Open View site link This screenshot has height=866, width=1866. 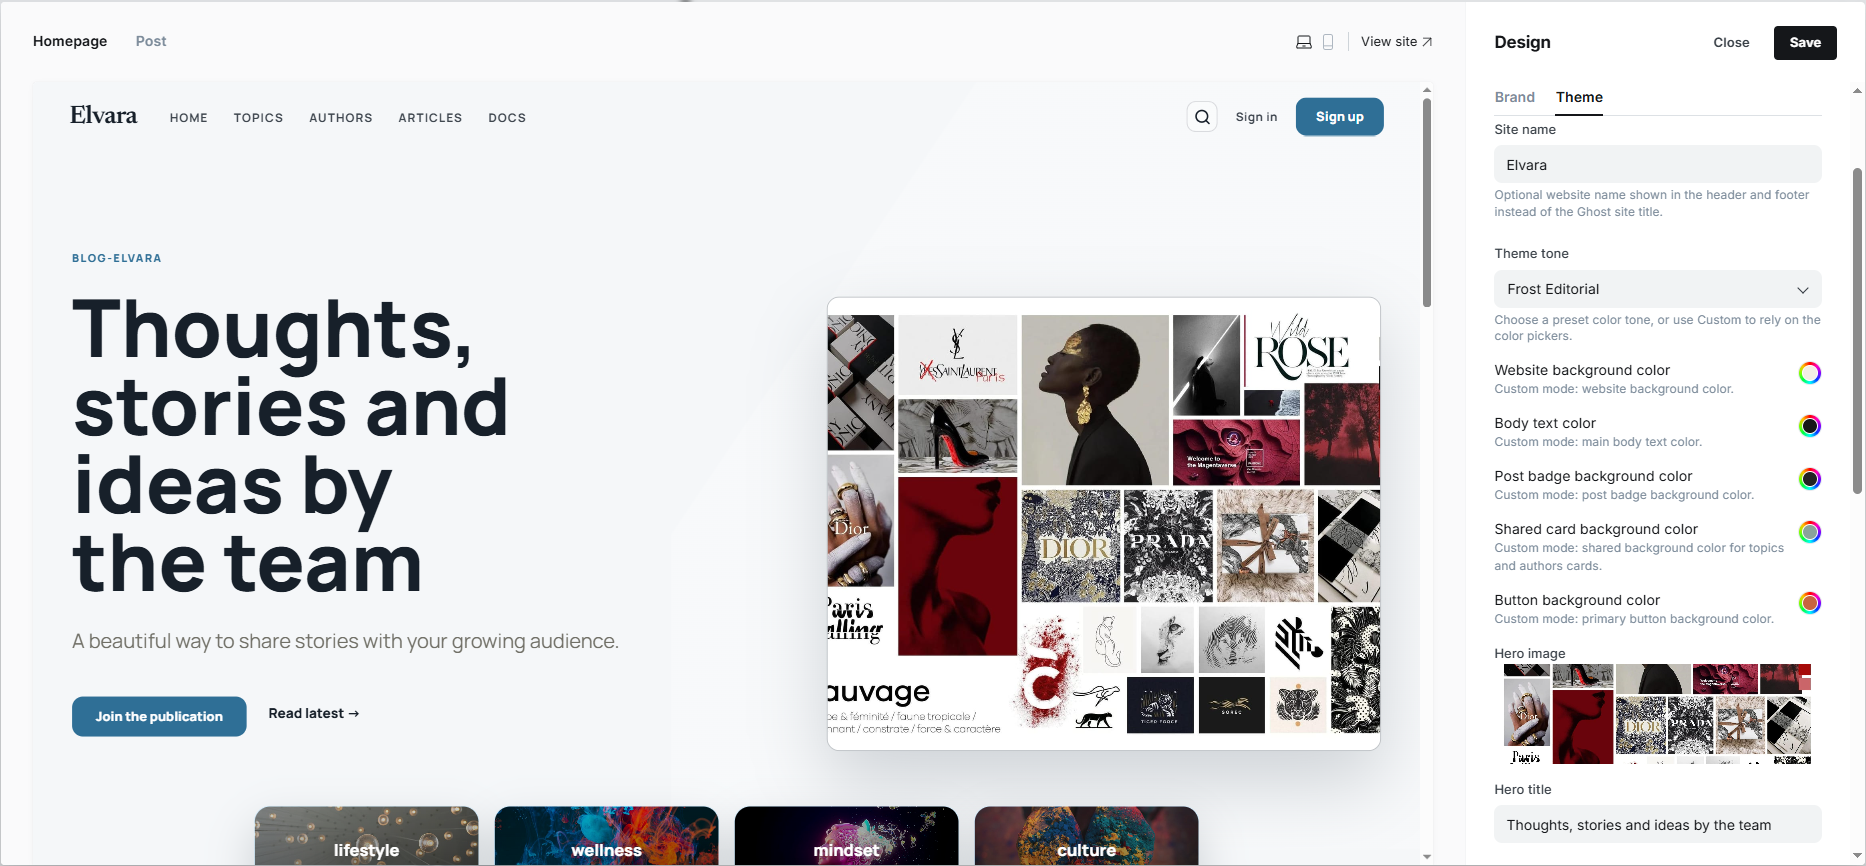(x=1396, y=41)
